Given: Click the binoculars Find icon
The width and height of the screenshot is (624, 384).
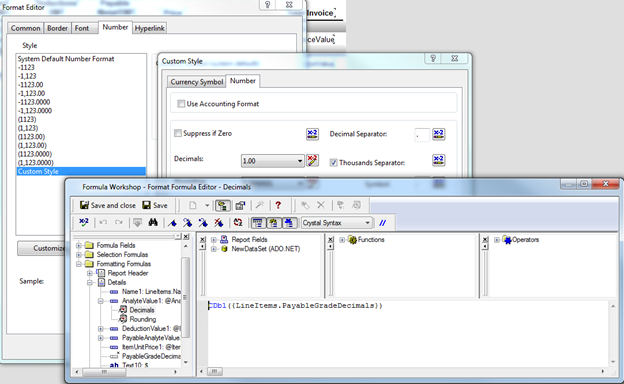Looking at the screenshot, I should pyautogui.click(x=153, y=222).
